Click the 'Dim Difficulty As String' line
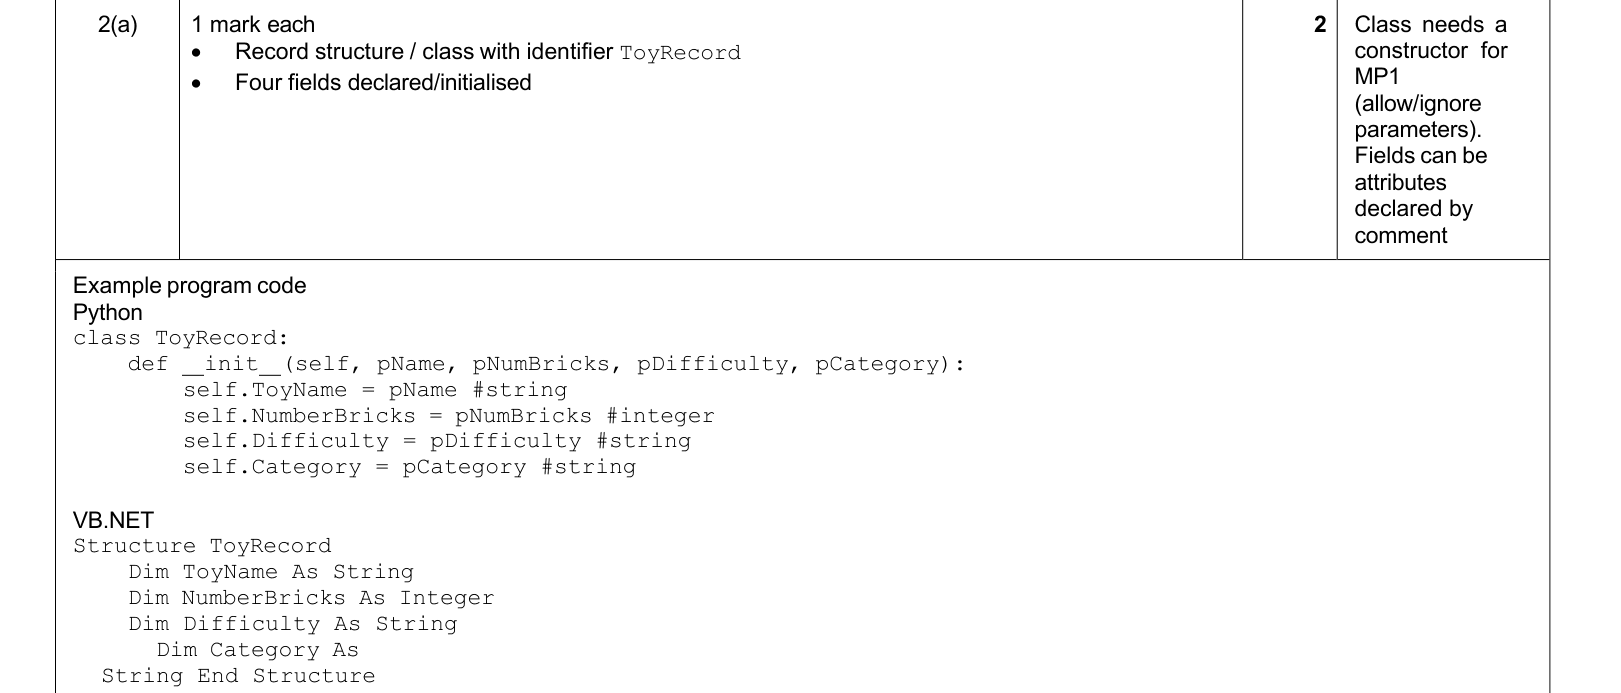This screenshot has height=693, width=1621. pos(293,624)
